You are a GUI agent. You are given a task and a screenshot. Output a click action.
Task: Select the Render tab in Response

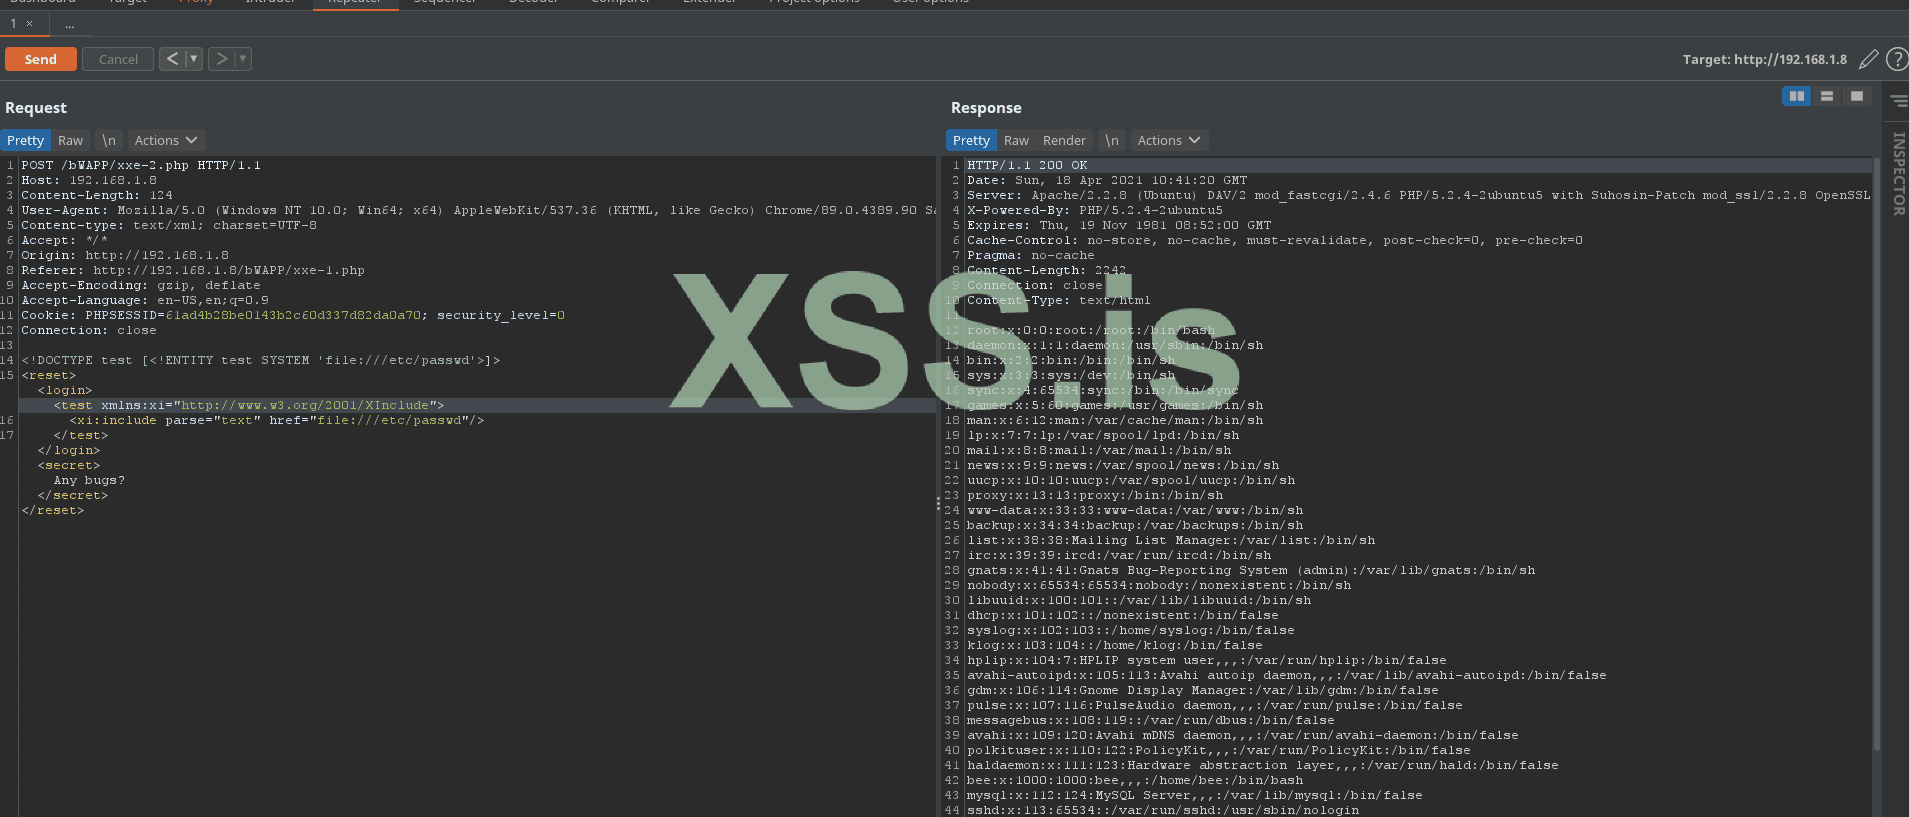1064,141
